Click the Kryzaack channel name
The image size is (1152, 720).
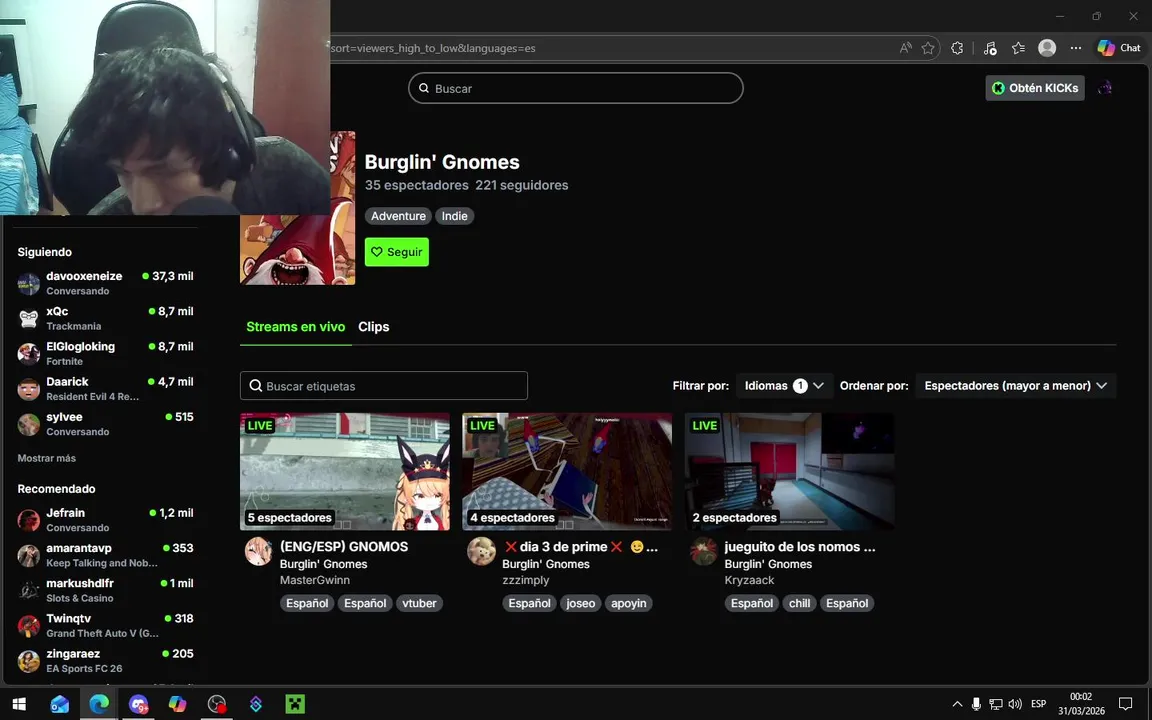pos(749,580)
